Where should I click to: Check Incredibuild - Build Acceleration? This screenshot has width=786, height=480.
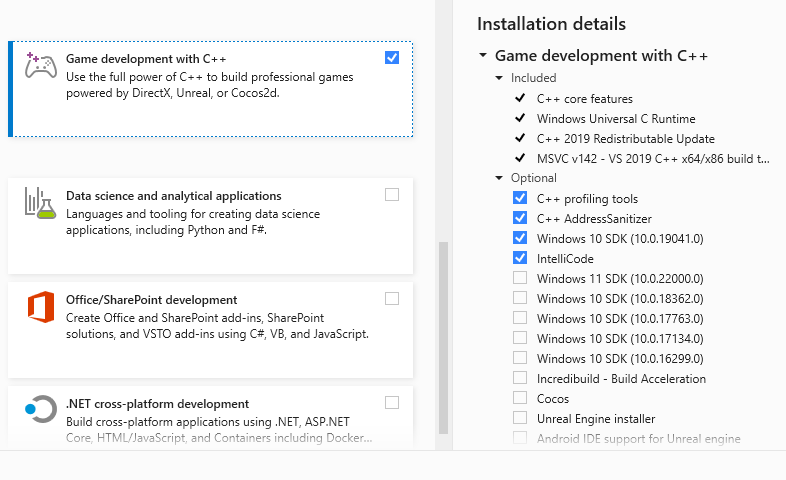click(520, 378)
